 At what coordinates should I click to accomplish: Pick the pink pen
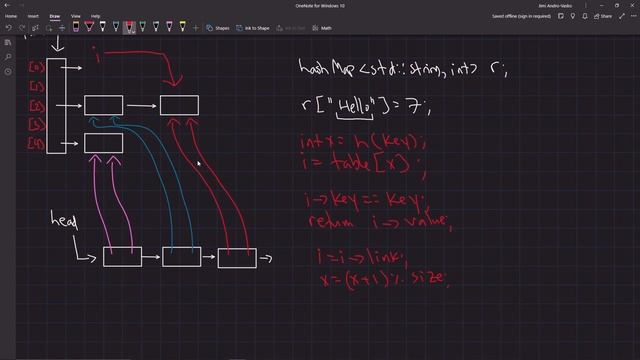[x=169, y=27]
